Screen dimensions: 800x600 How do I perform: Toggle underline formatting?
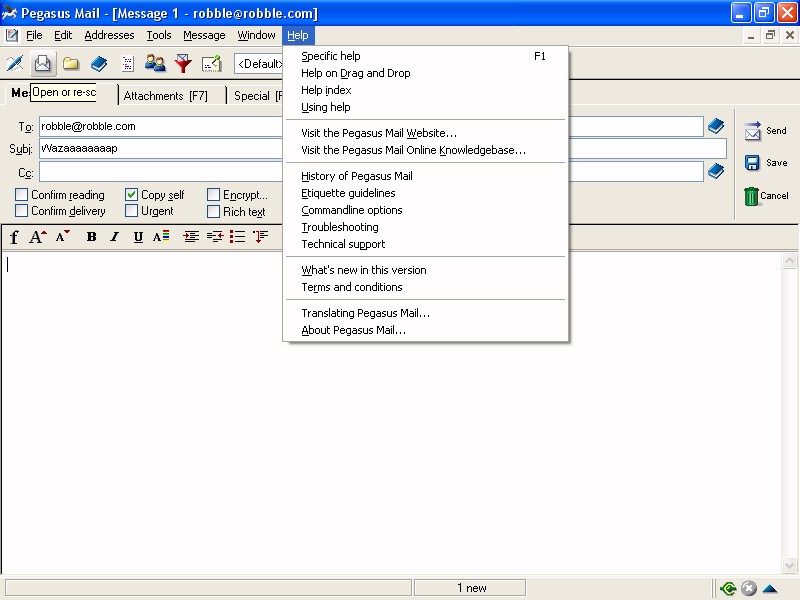(138, 237)
